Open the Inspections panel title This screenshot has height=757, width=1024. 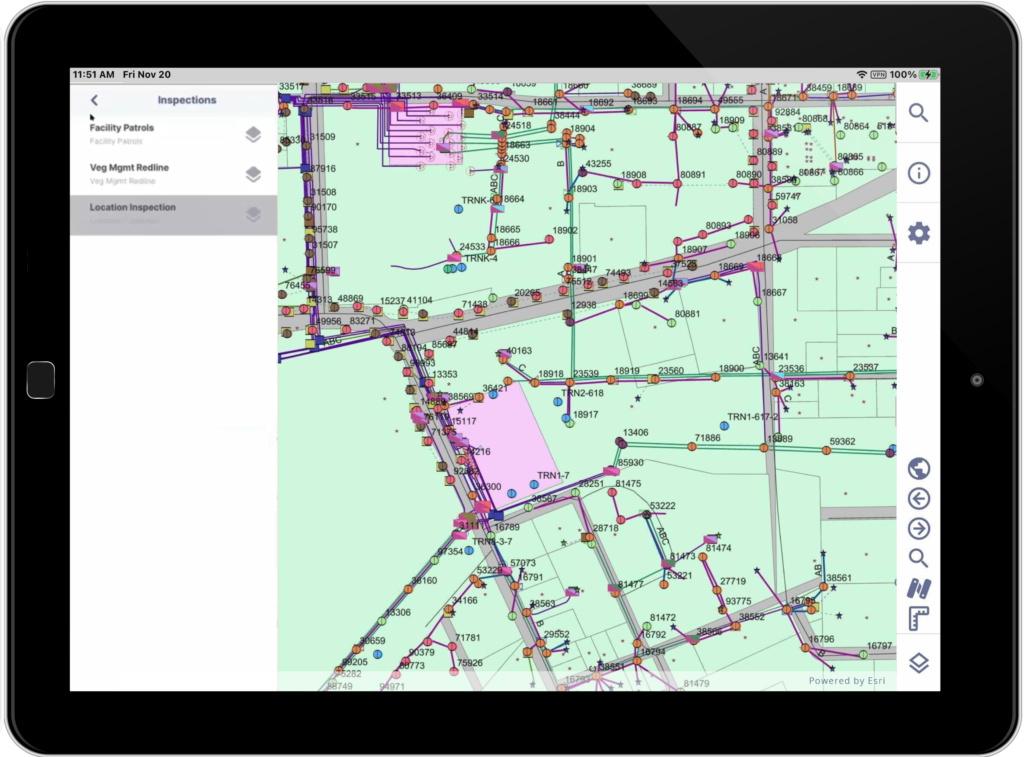tap(187, 100)
